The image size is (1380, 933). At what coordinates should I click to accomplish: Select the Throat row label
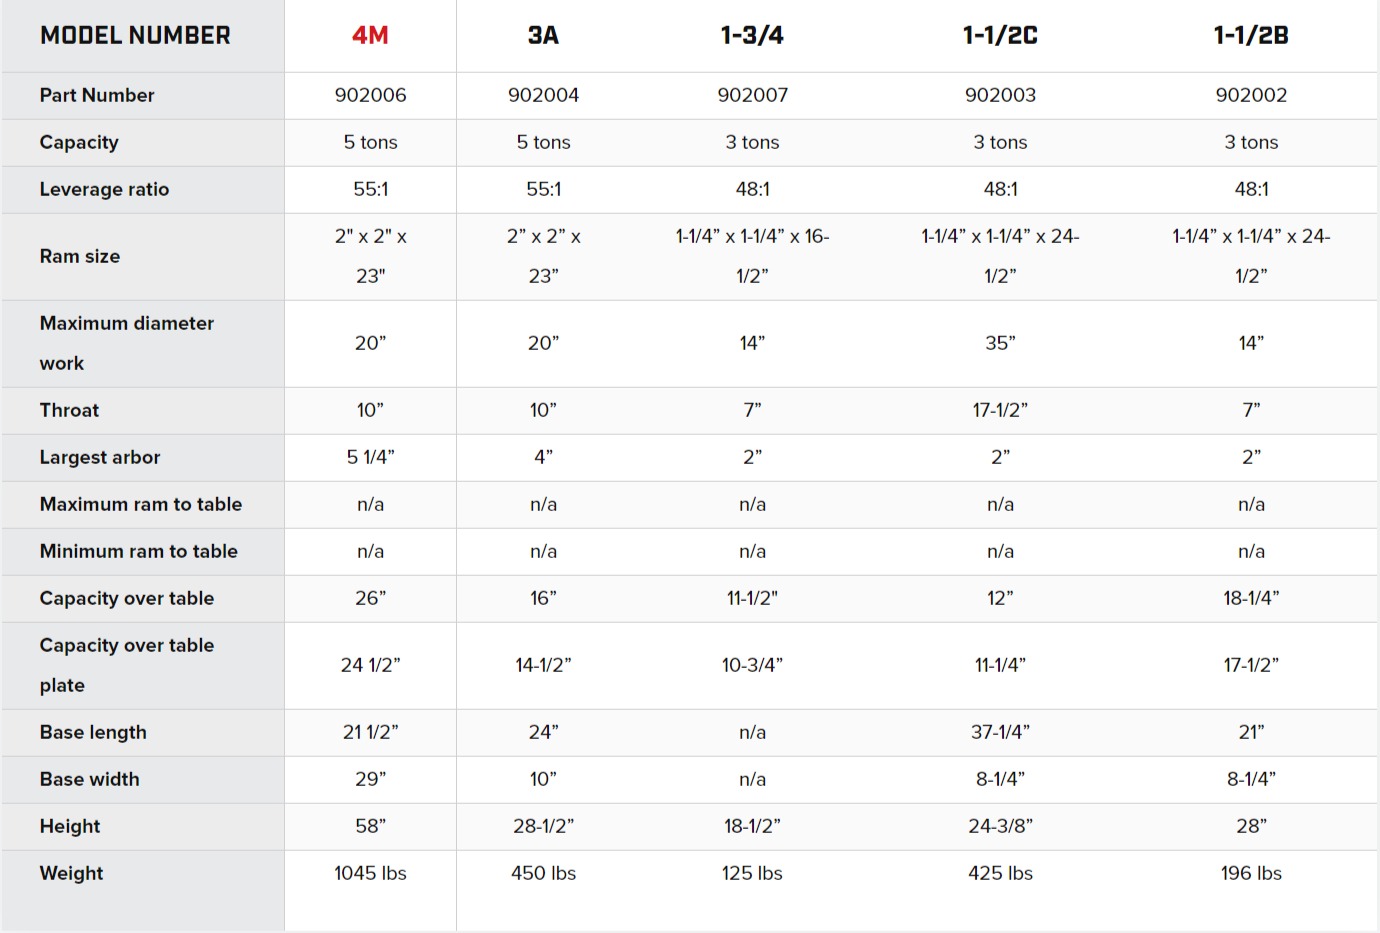pos(69,410)
